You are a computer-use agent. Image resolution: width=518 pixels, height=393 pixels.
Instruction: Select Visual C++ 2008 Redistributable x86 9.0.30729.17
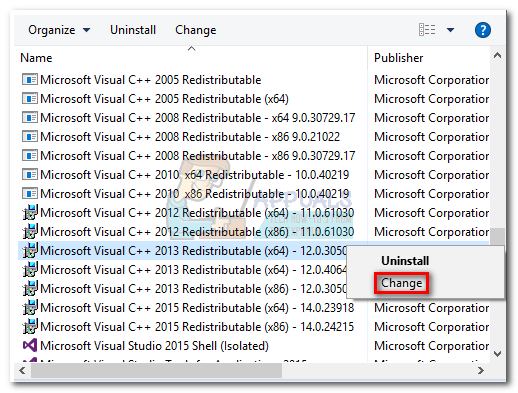[x=198, y=156]
